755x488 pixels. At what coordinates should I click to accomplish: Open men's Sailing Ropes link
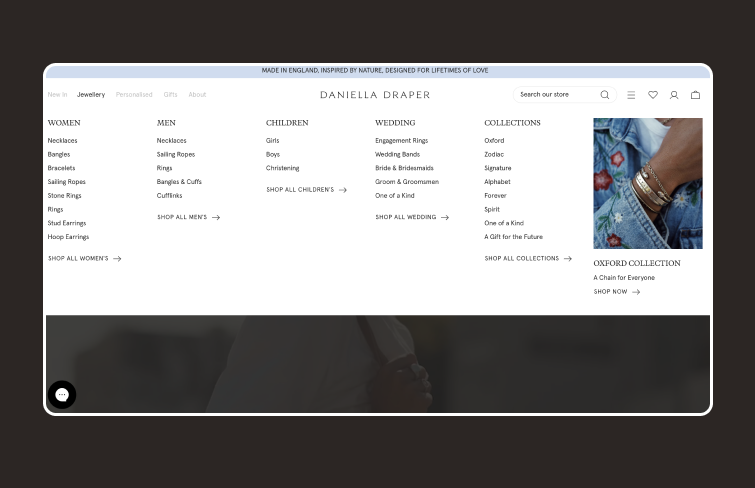tap(176, 155)
